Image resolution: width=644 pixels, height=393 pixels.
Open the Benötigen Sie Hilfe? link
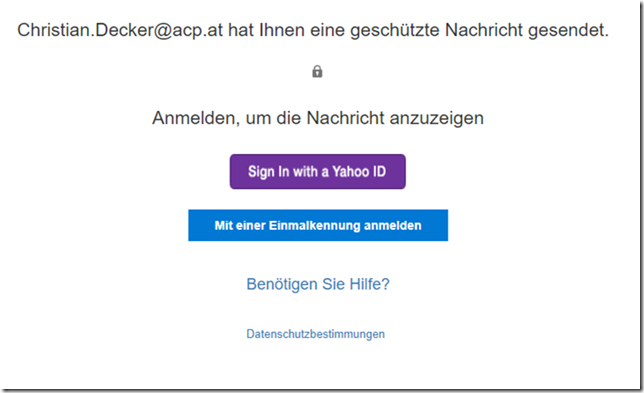pyautogui.click(x=318, y=284)
